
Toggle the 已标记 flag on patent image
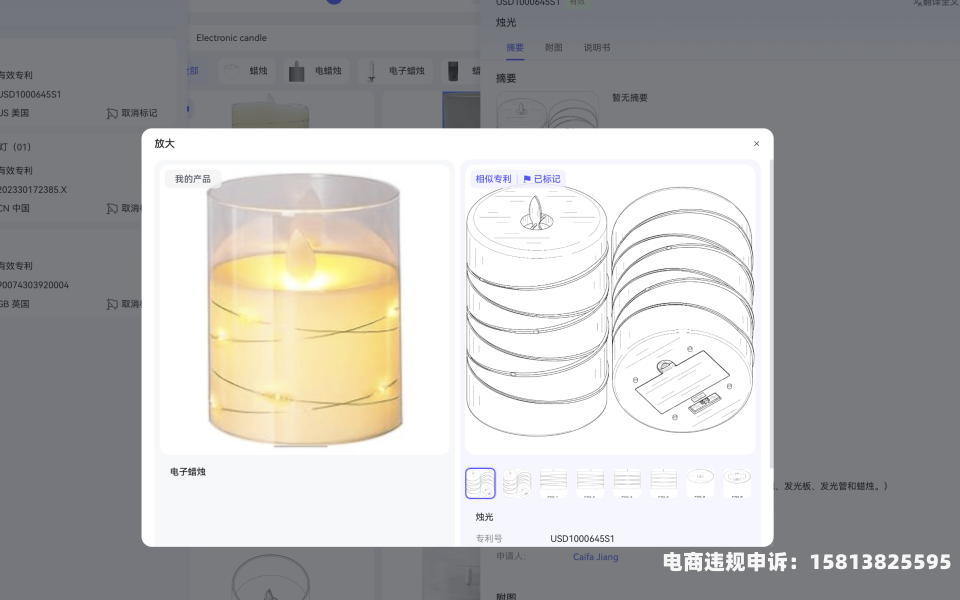[x=542, y=179]
